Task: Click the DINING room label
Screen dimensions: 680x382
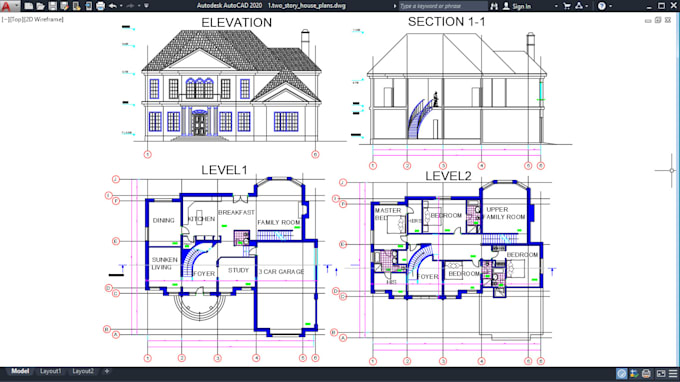Action: click(x=163, y=220)
